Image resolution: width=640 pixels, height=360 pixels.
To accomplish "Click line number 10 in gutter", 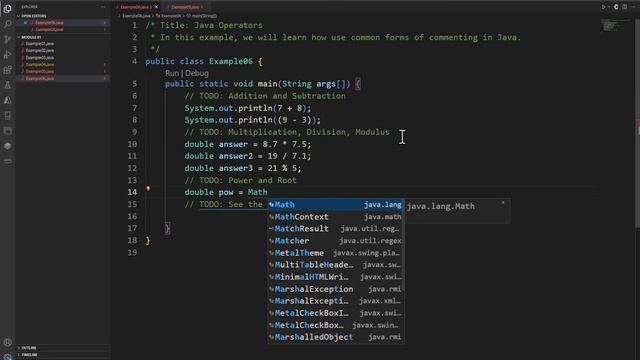I will [x=132, y=144].
